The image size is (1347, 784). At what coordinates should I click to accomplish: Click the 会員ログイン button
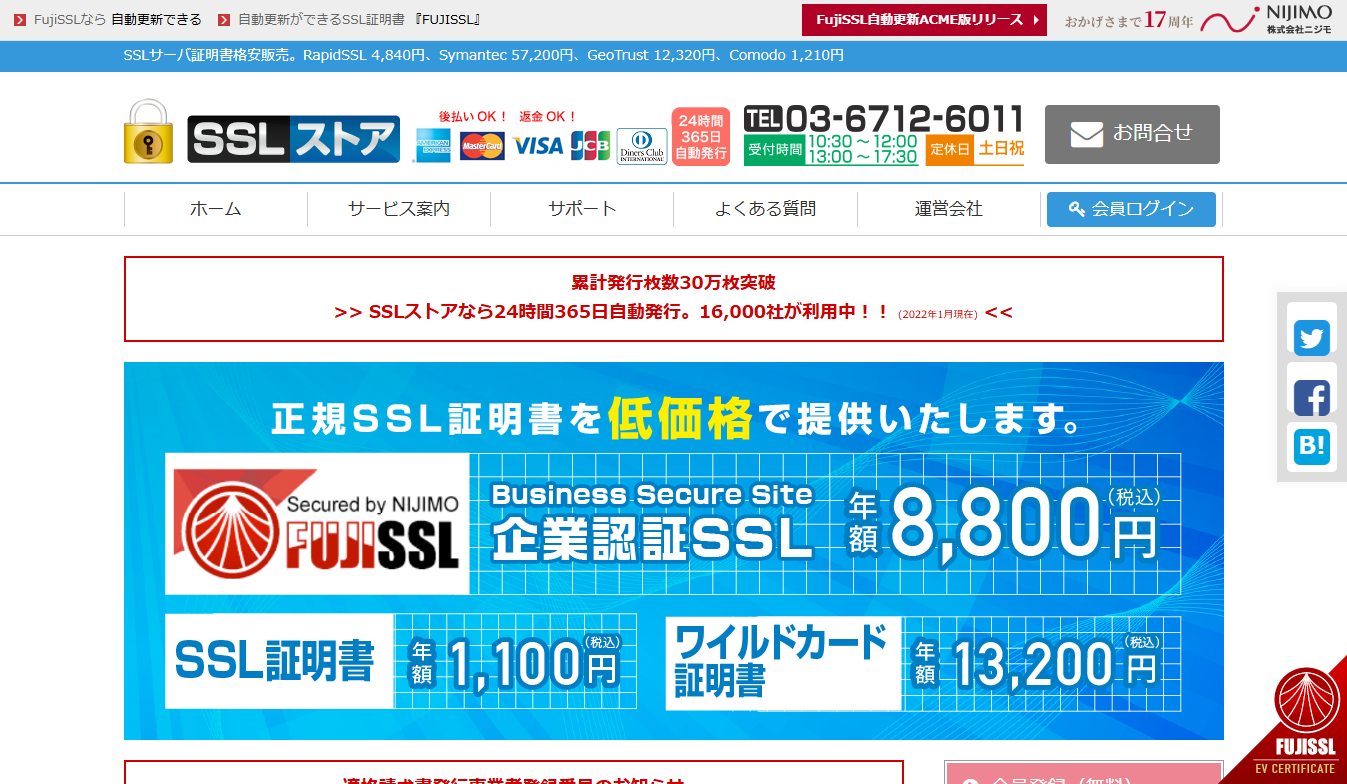pyautogui.click(x=1131, y=209)
